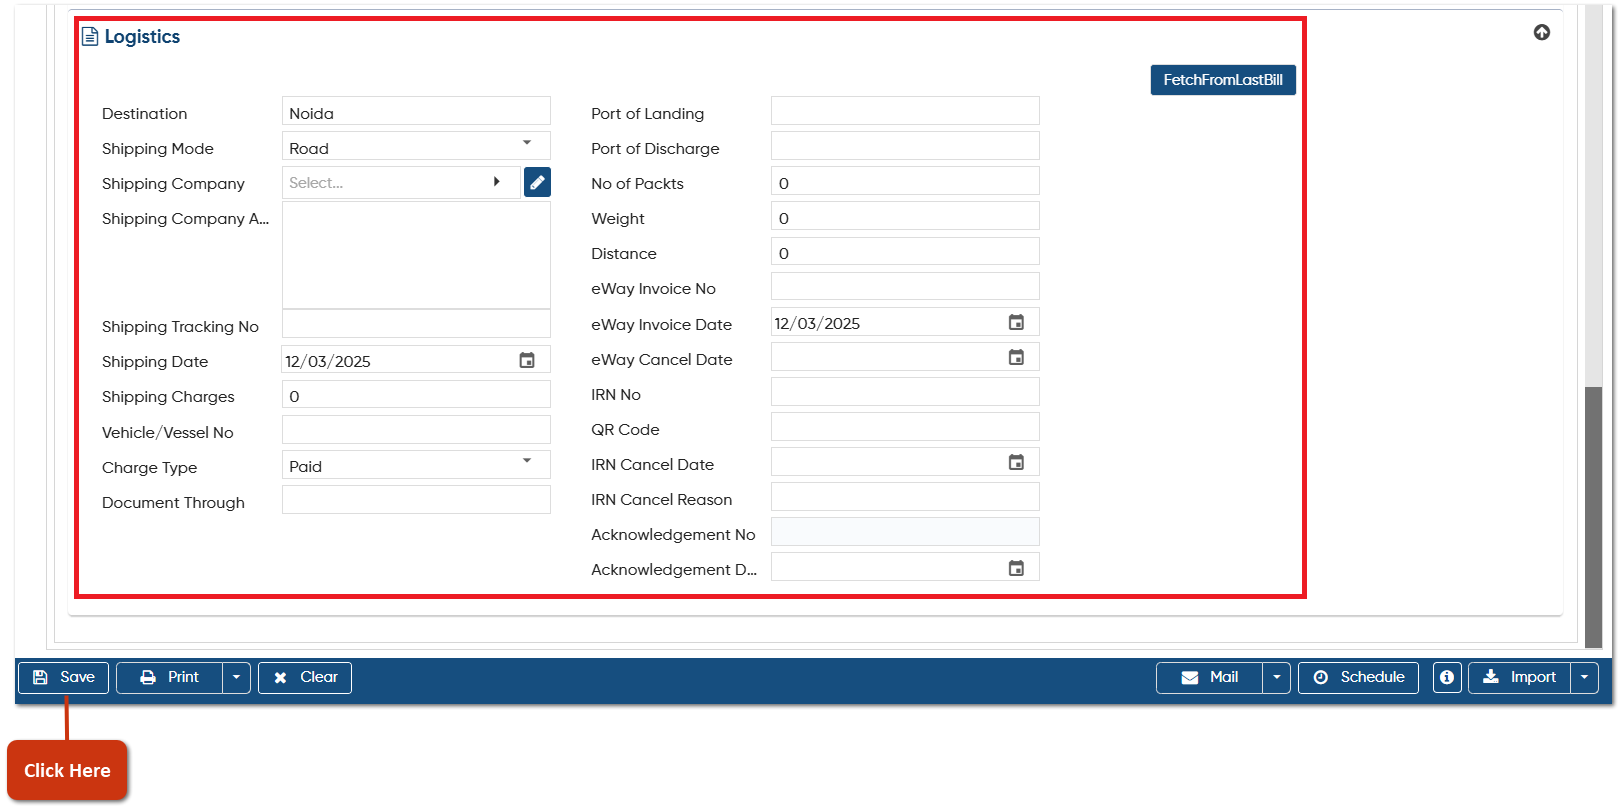Click the Logistics section heading
Viewport: 1621px width, 811px height.
coord(142,37)
